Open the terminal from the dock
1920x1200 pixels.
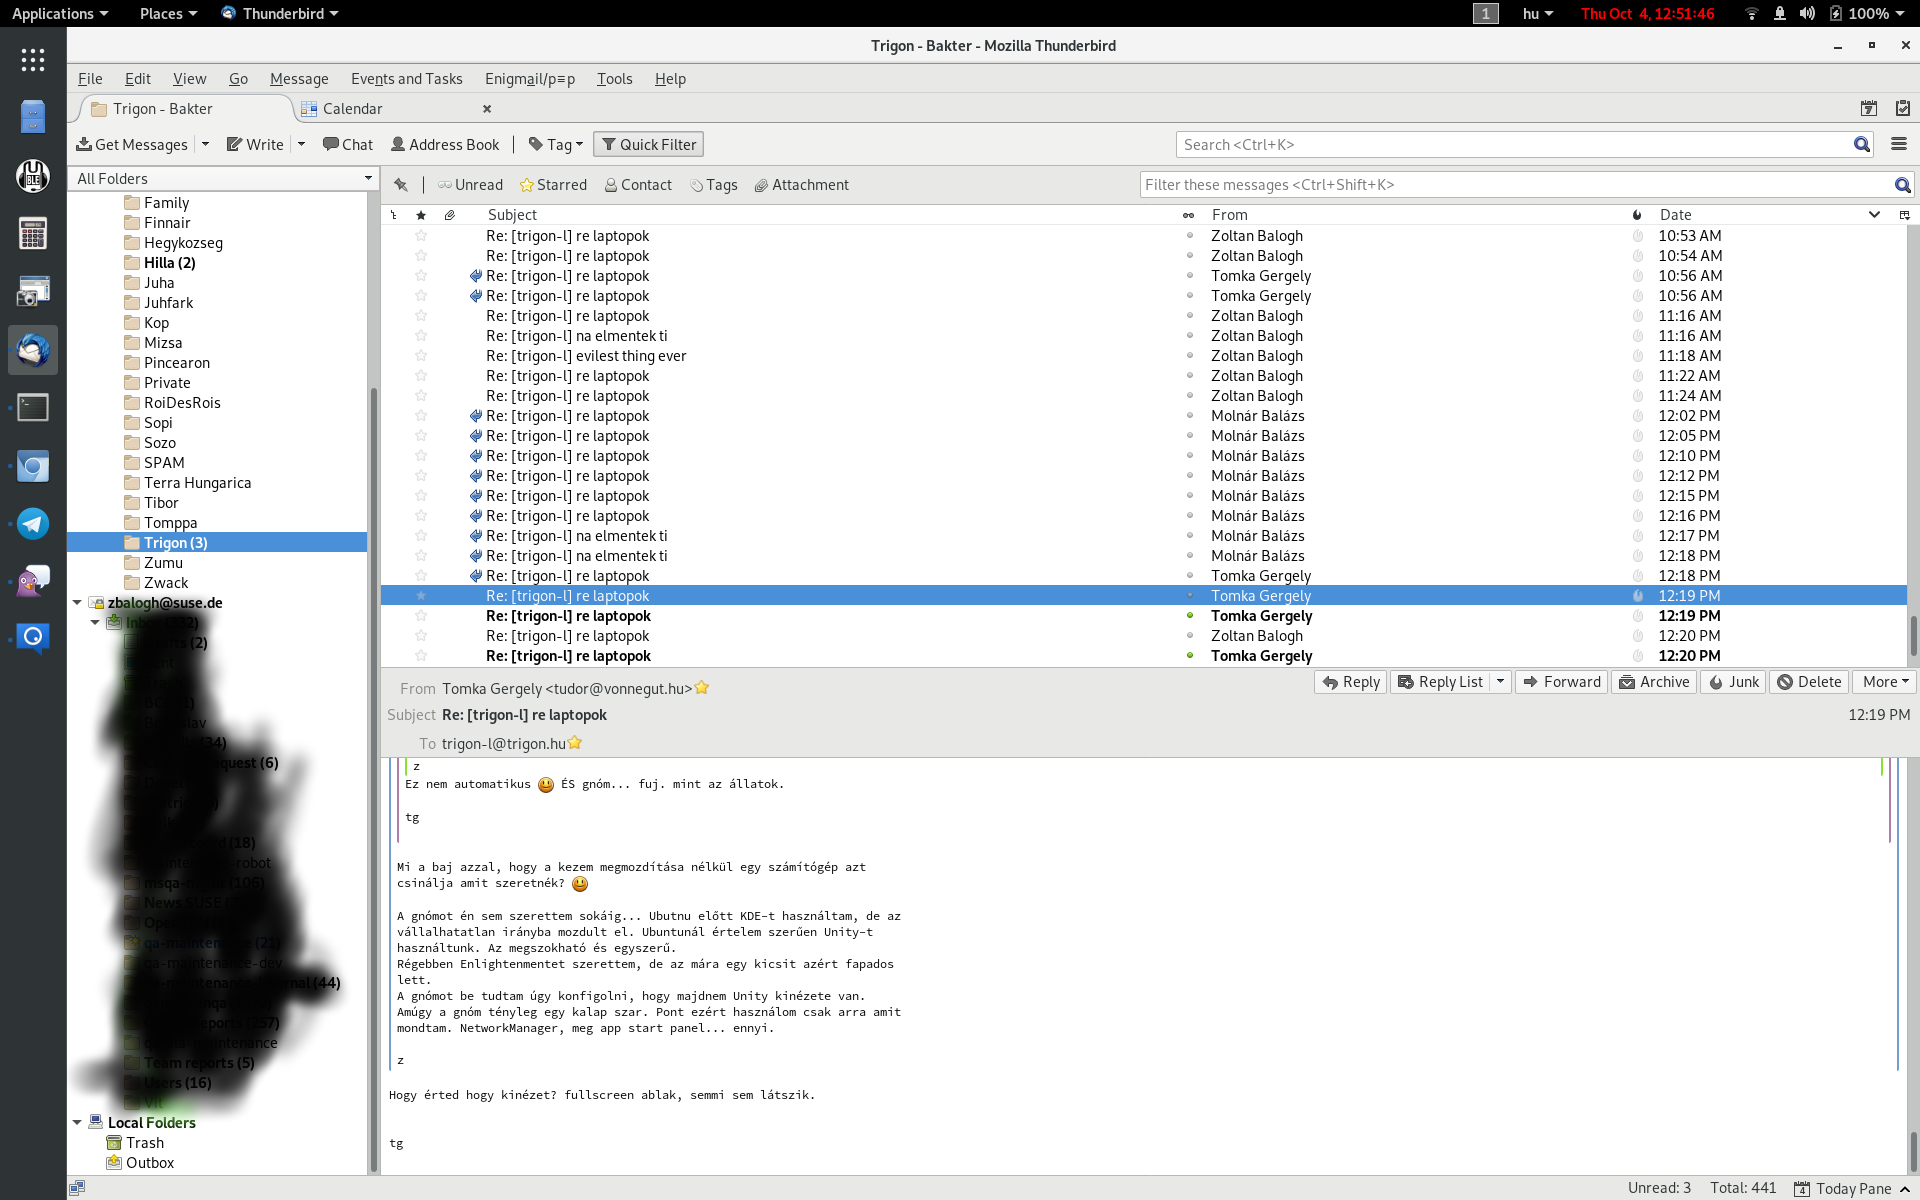point(33,408)
